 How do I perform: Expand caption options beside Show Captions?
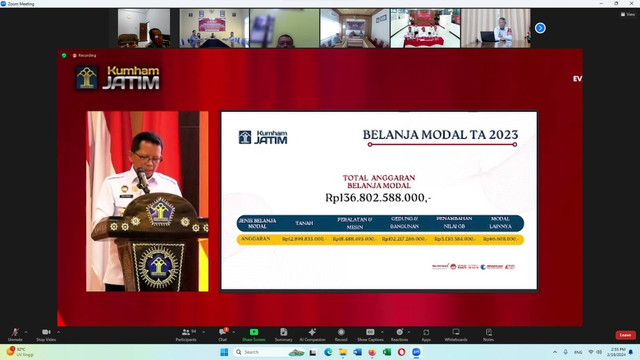pos(382,332)
